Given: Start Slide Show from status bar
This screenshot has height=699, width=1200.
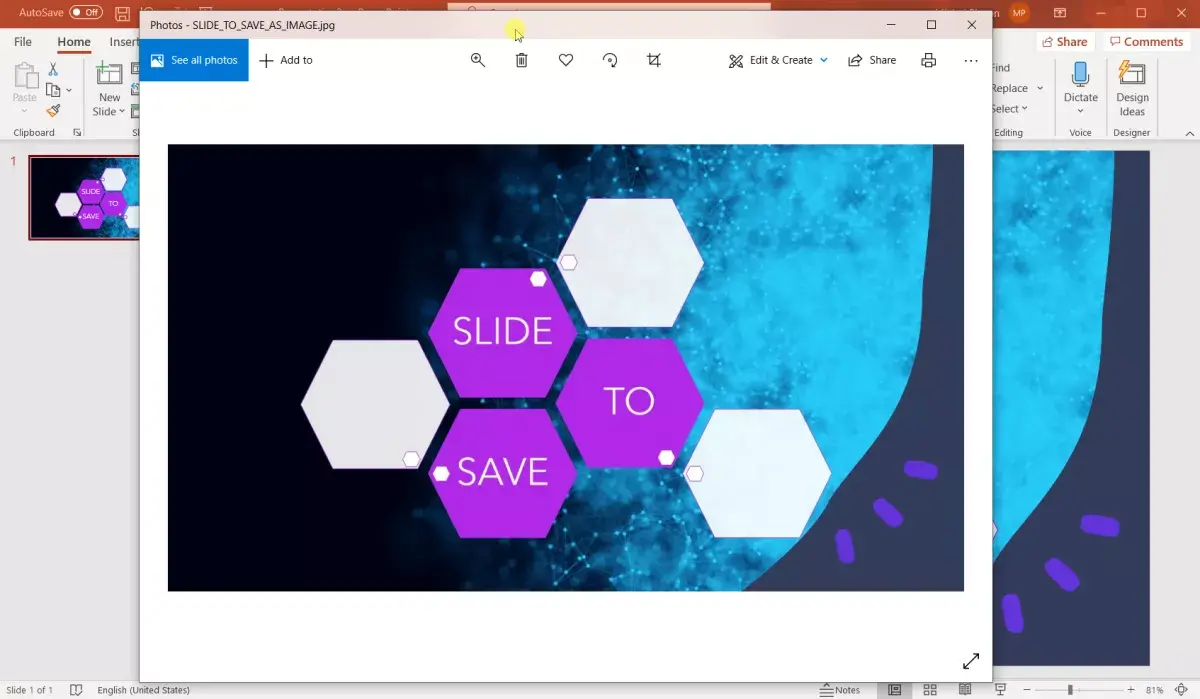Looking at the screenshot, I should tap(998, 690).
